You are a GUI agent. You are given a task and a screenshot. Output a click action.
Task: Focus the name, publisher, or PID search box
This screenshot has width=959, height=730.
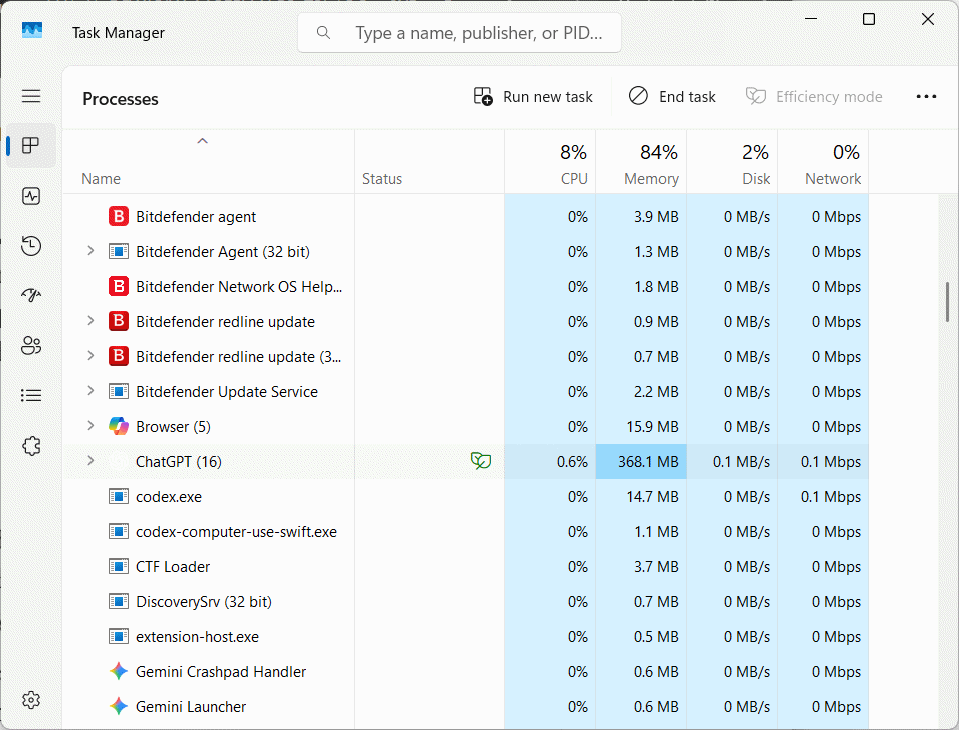click(x=459, y=32)
